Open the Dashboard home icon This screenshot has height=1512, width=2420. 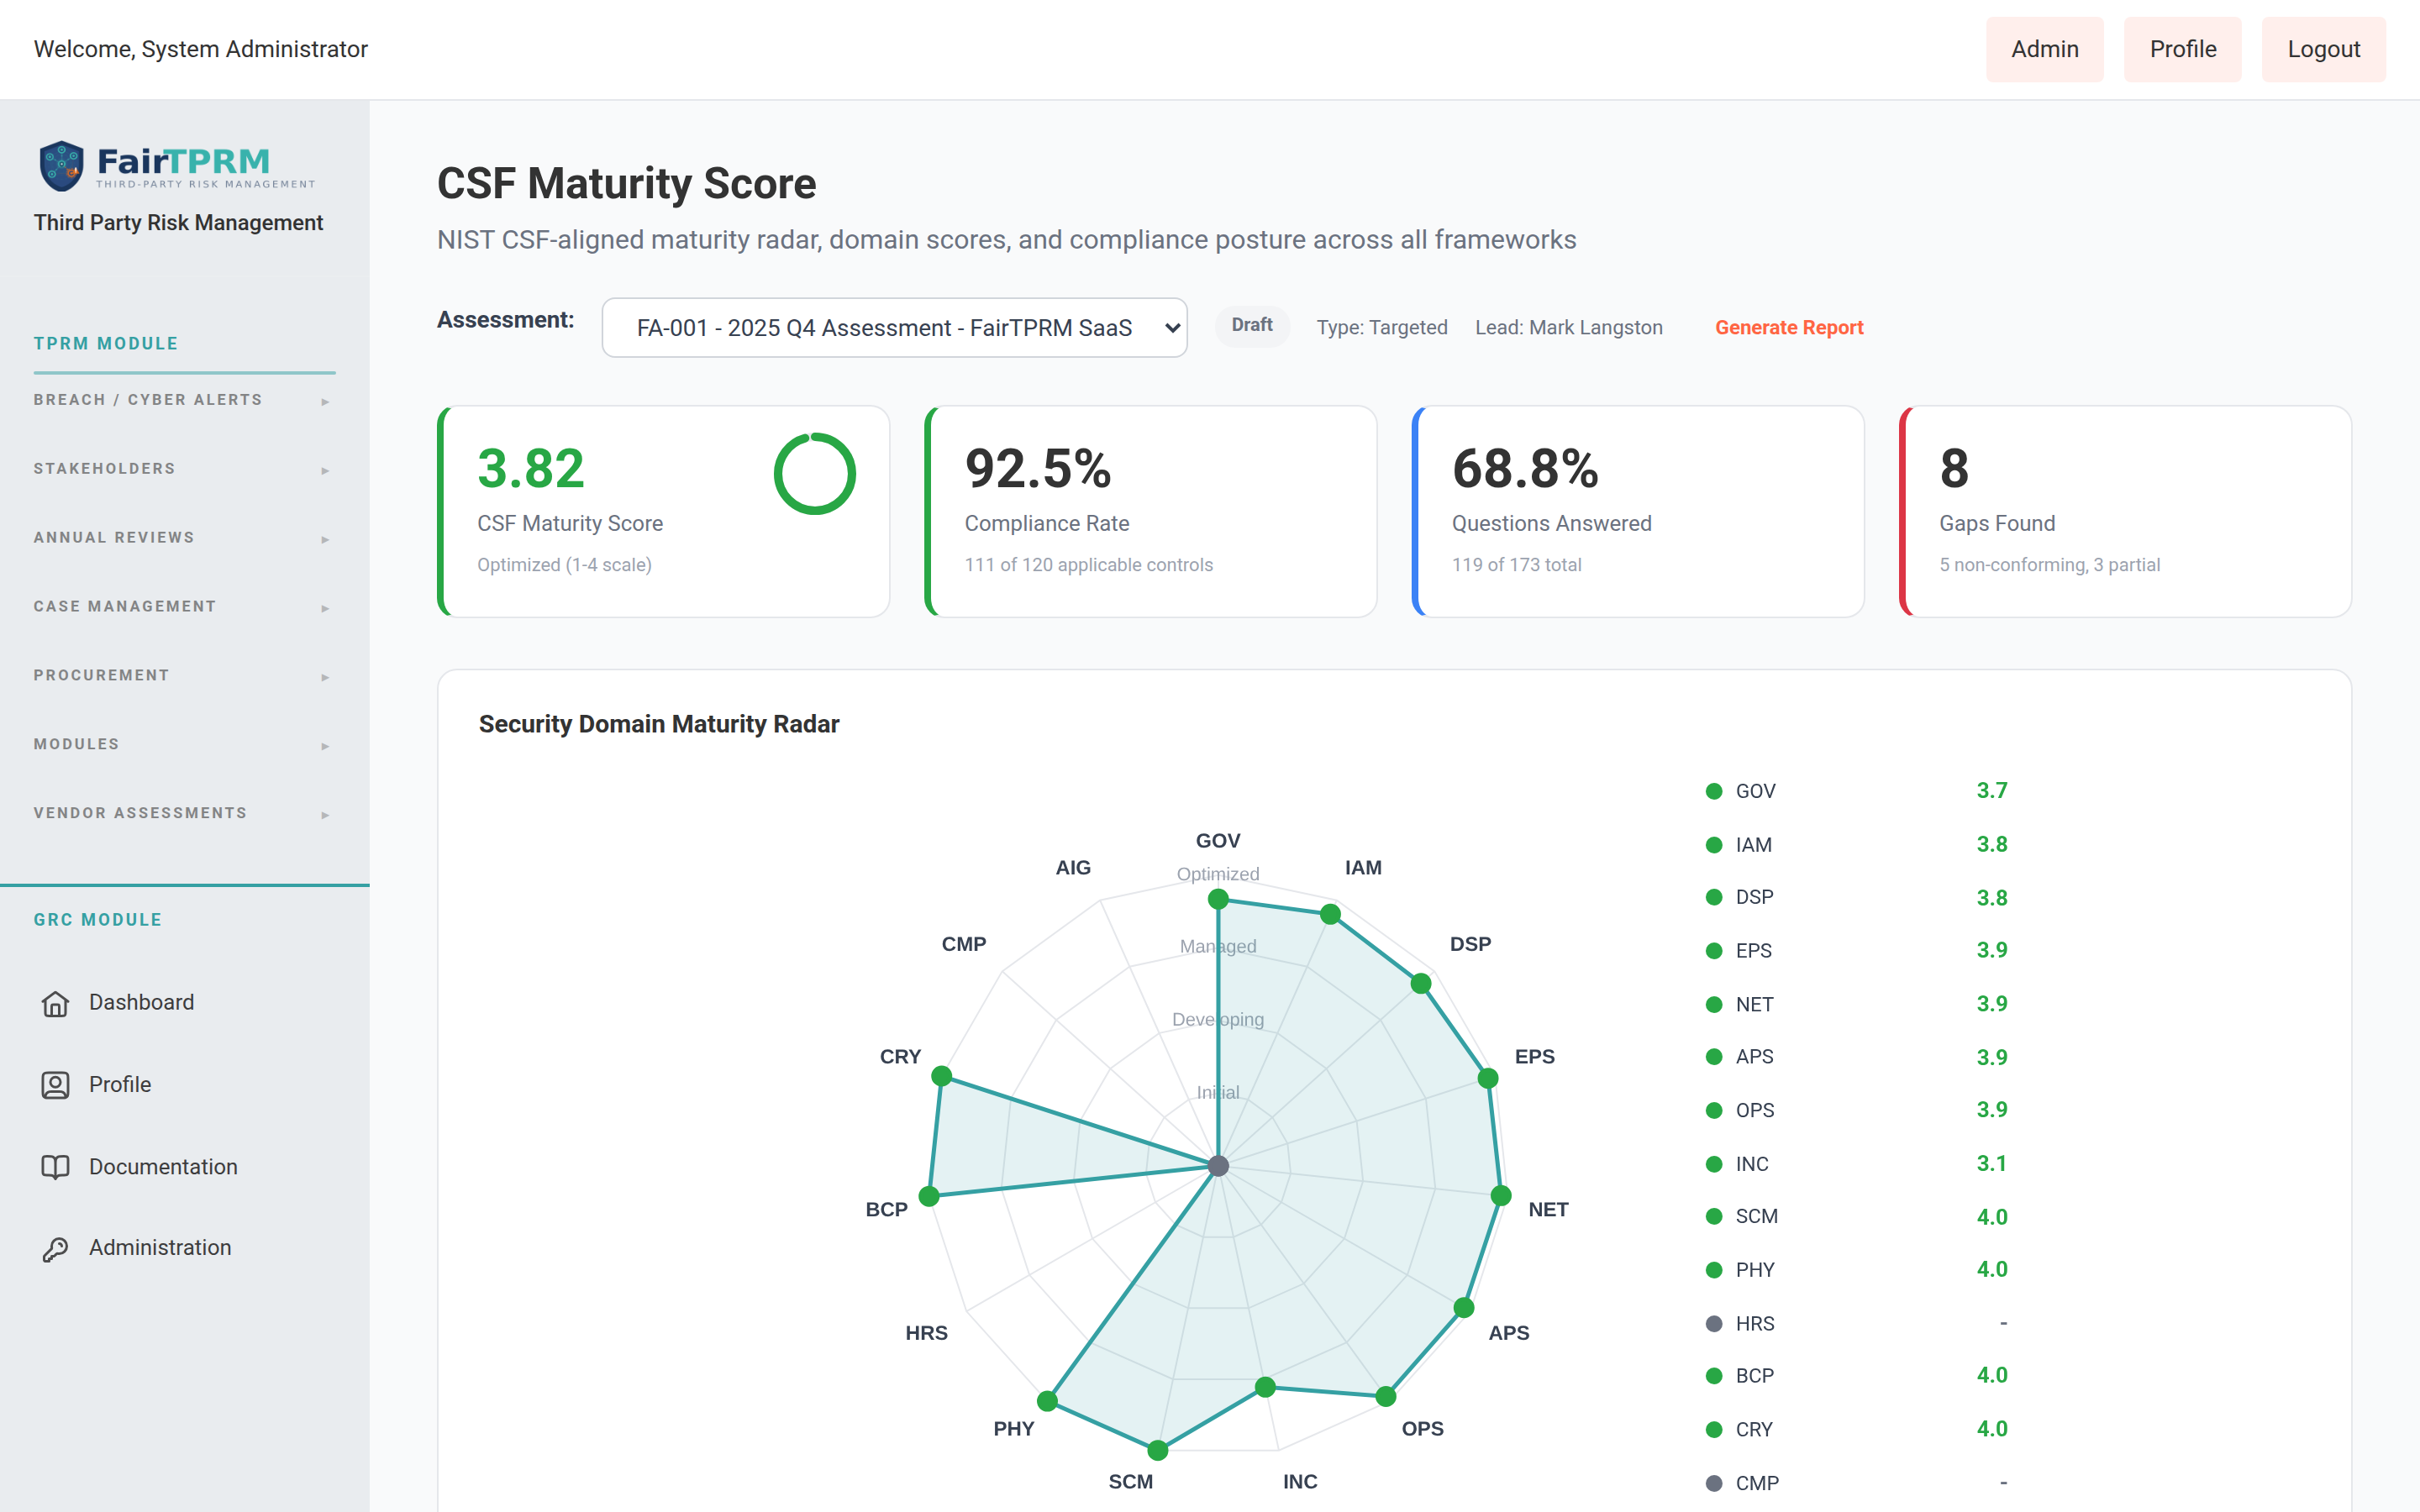[55, 1003]
